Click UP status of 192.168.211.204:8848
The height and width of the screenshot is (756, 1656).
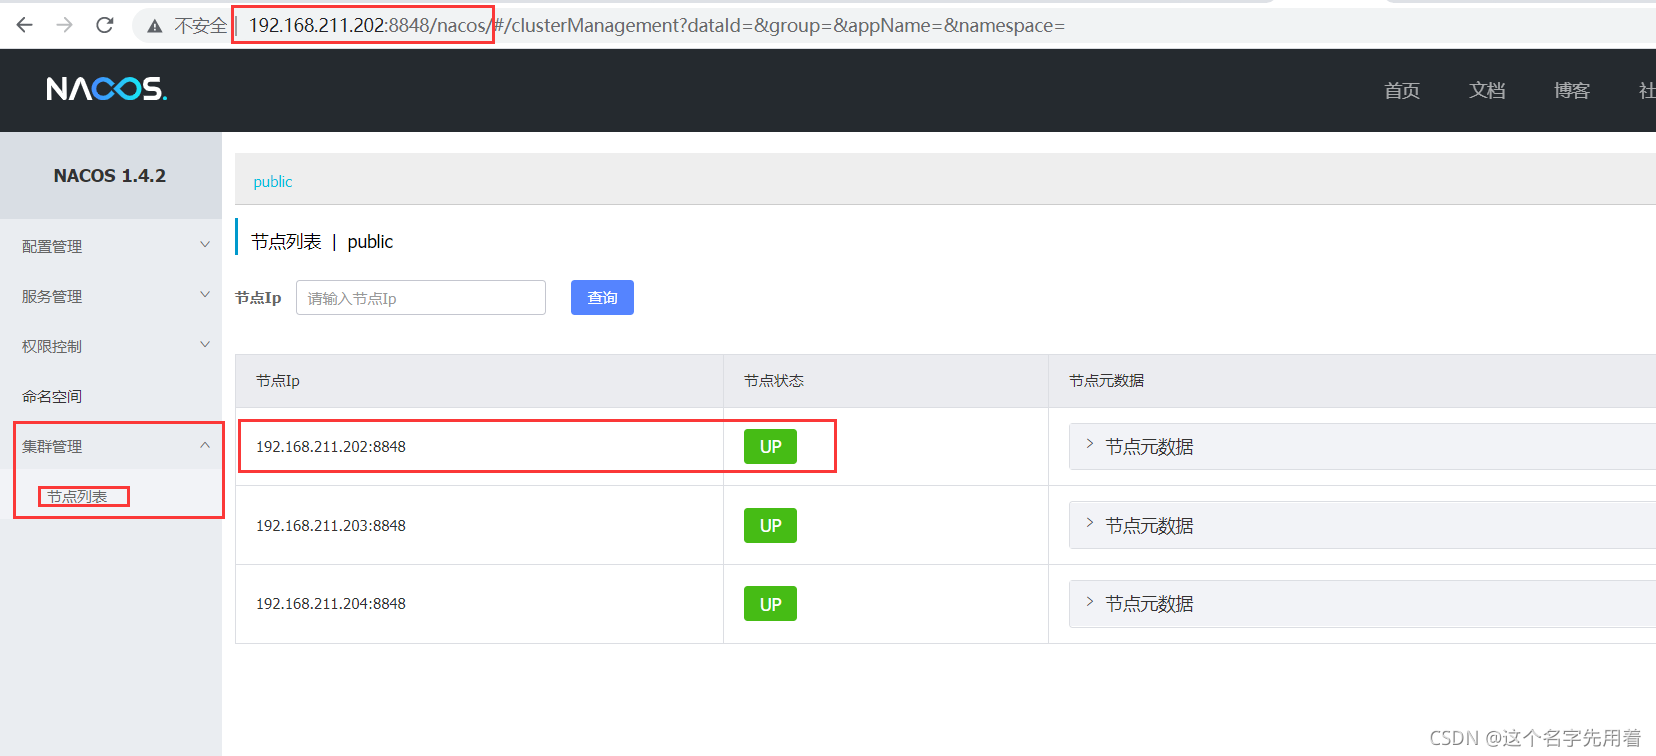click(x=770, y=604)
